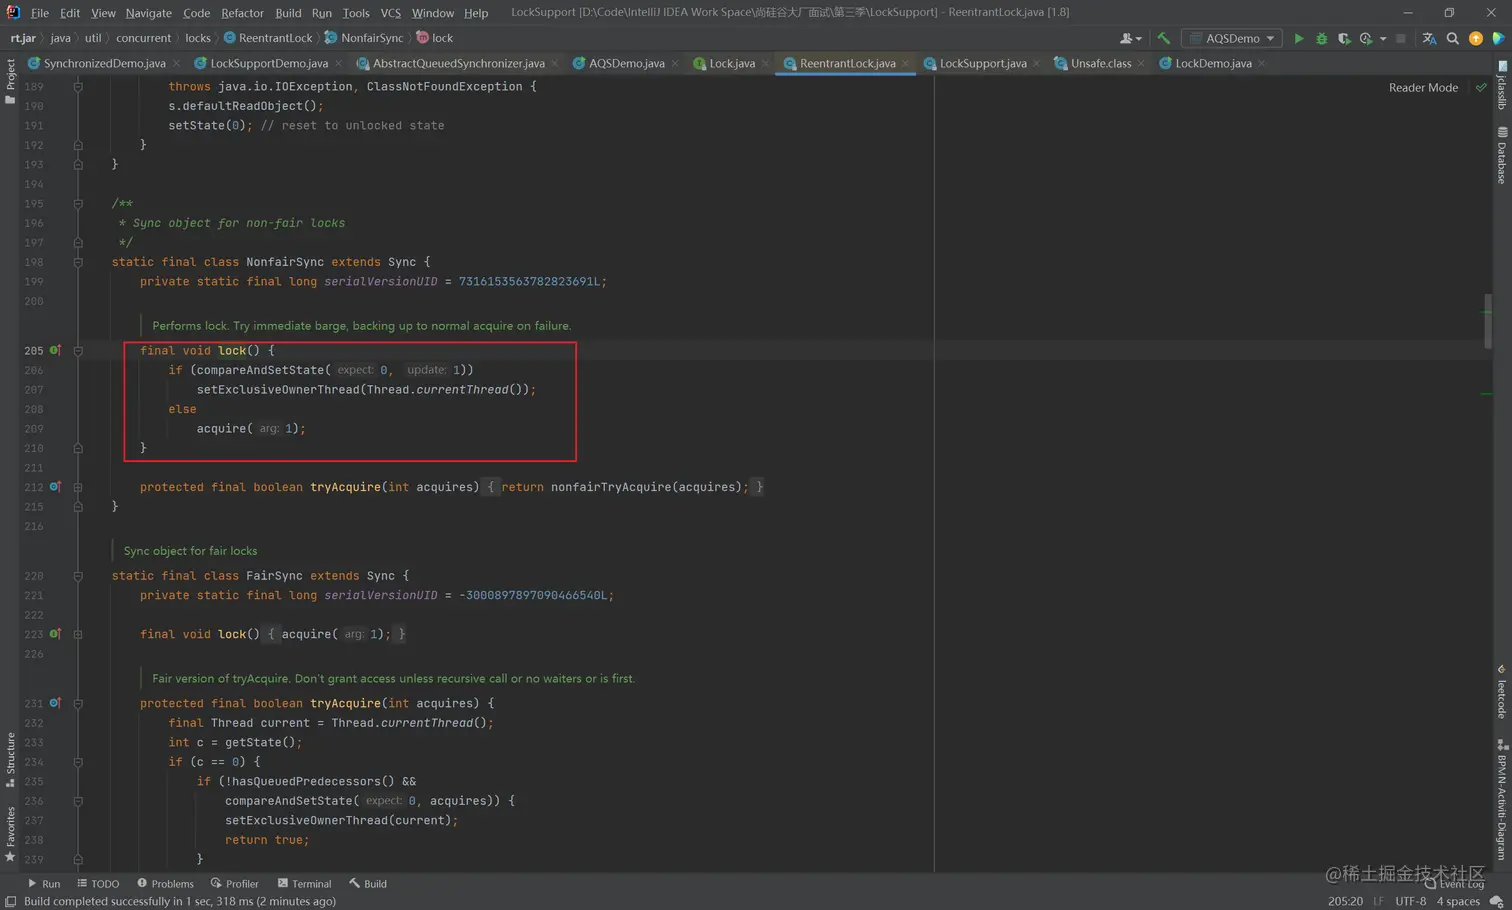This screenshot has width=1512, height=910.
Task: Open the Profiler tool window
Action: (x=235, y=884)
